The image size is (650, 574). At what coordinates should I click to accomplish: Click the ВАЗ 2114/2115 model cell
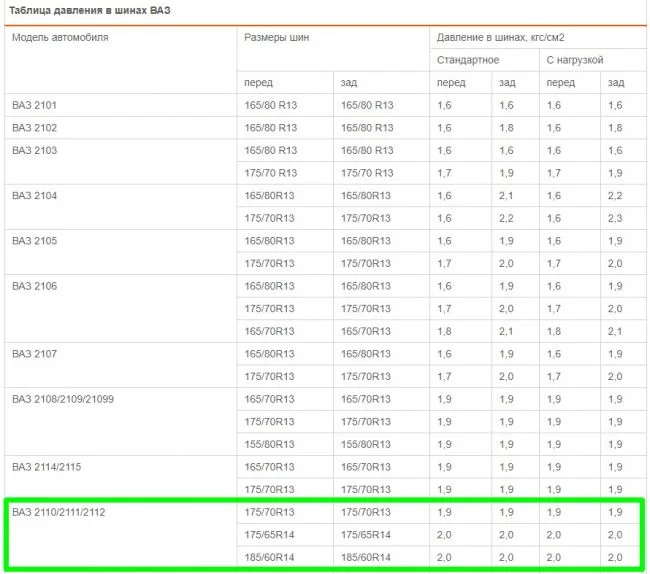point(48,467)
